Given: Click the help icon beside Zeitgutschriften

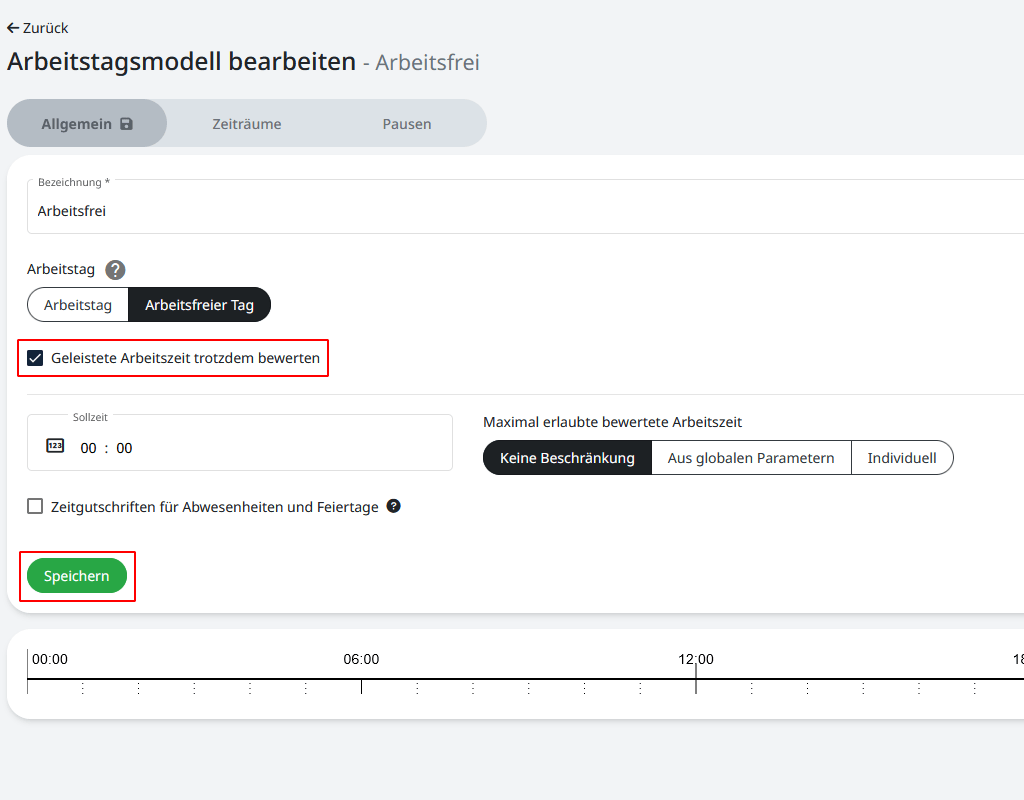Looking at the screenshot, I should (394, 506).
